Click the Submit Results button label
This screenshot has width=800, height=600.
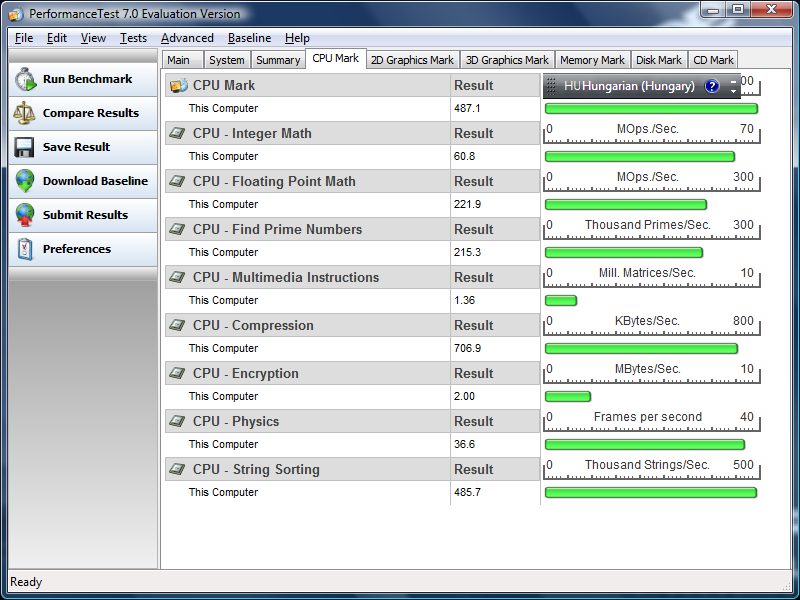pyautogui.click(x=85, y=215)
